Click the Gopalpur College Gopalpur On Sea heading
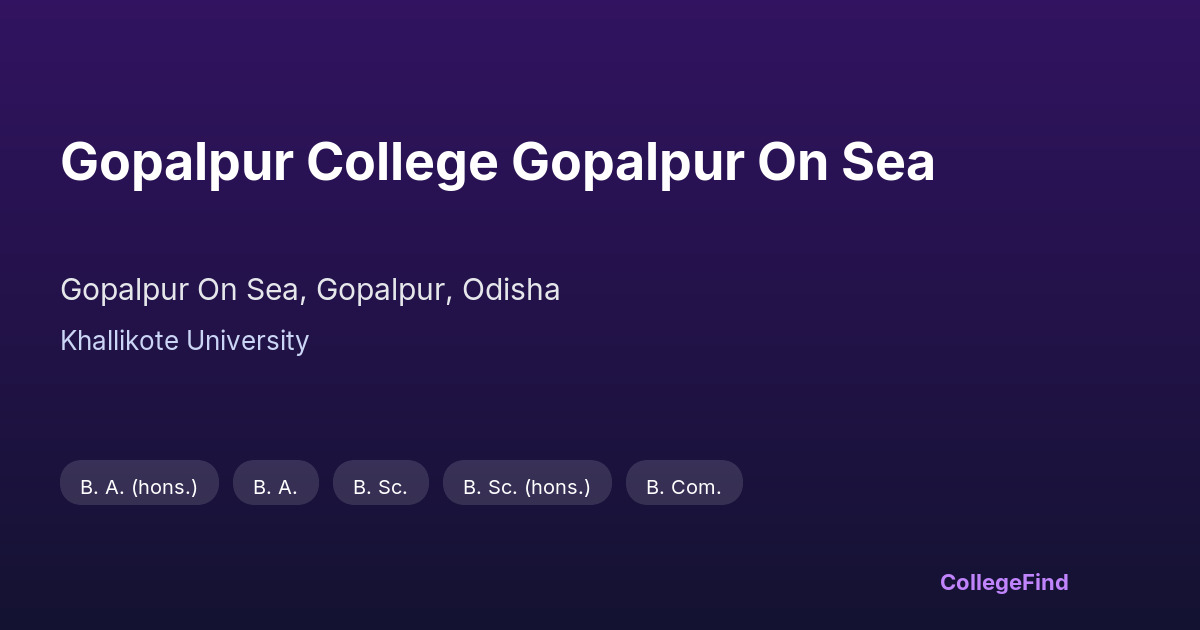 (497, 162)
